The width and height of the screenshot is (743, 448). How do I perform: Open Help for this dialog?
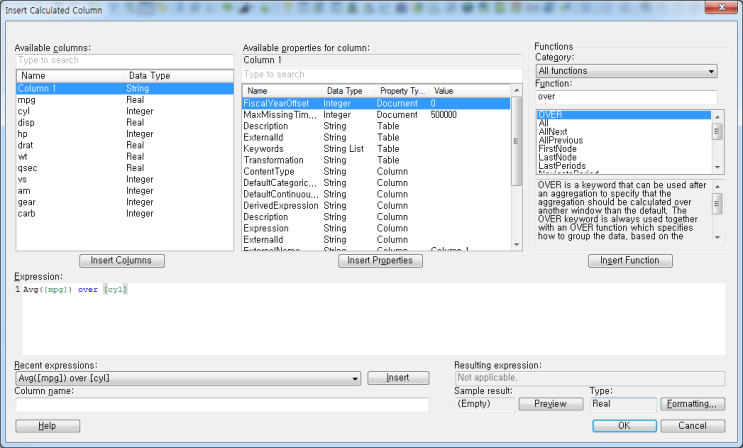coord(47,426)
